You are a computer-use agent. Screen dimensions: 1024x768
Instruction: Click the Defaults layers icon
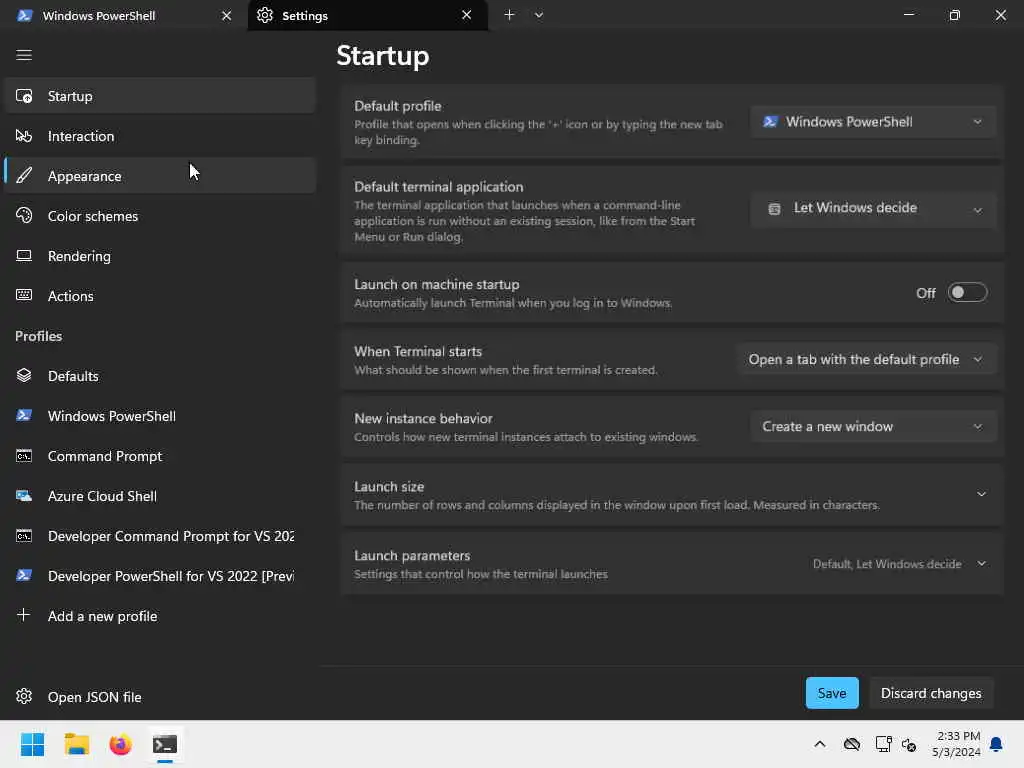24,376
